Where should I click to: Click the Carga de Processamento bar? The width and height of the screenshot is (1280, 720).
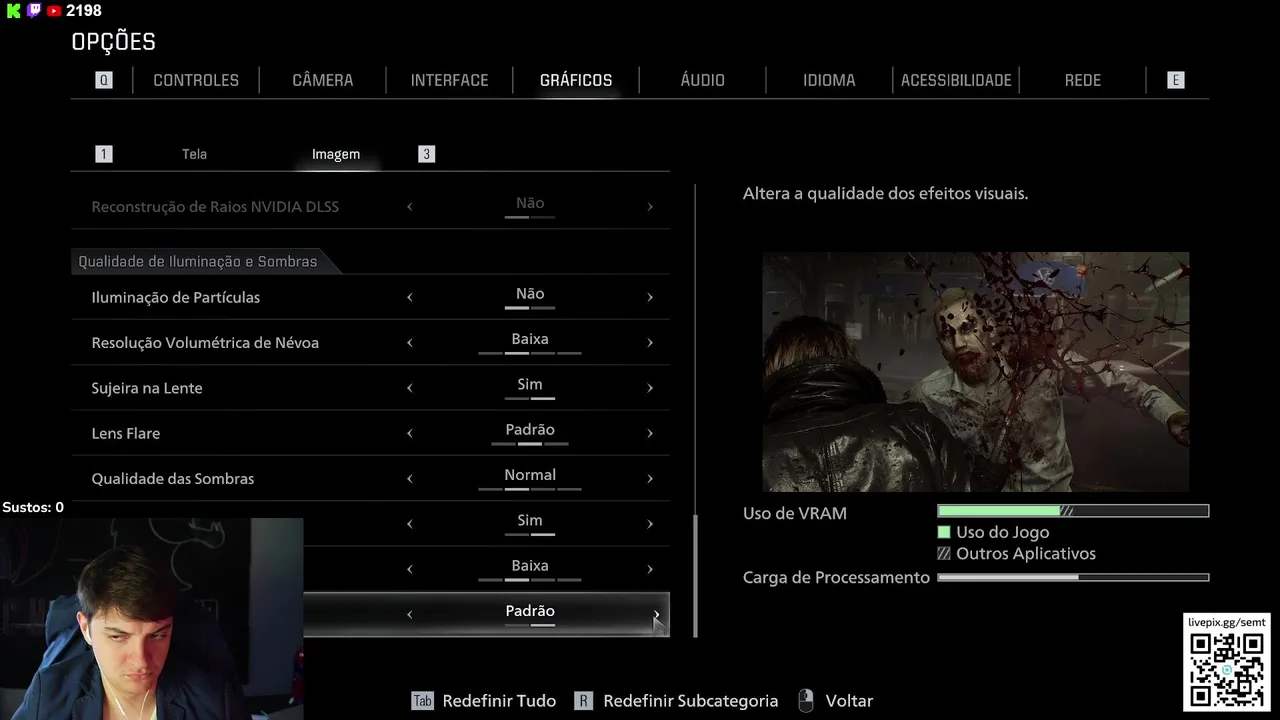[1073, 577]
